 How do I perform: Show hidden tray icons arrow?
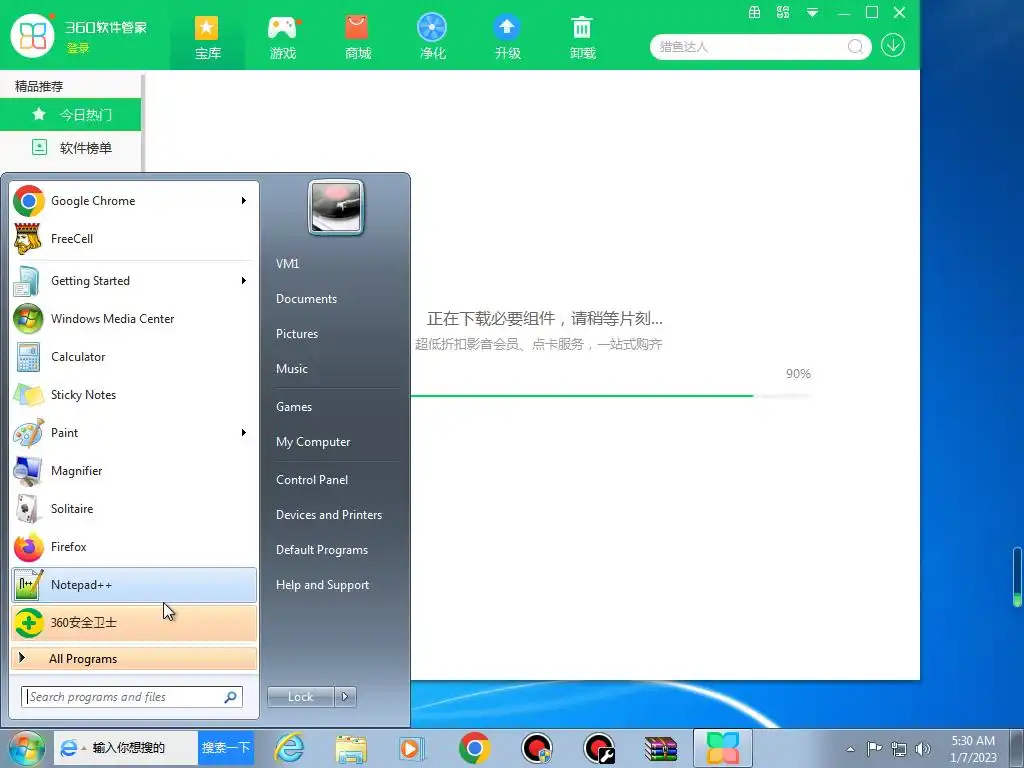(850, 749)
